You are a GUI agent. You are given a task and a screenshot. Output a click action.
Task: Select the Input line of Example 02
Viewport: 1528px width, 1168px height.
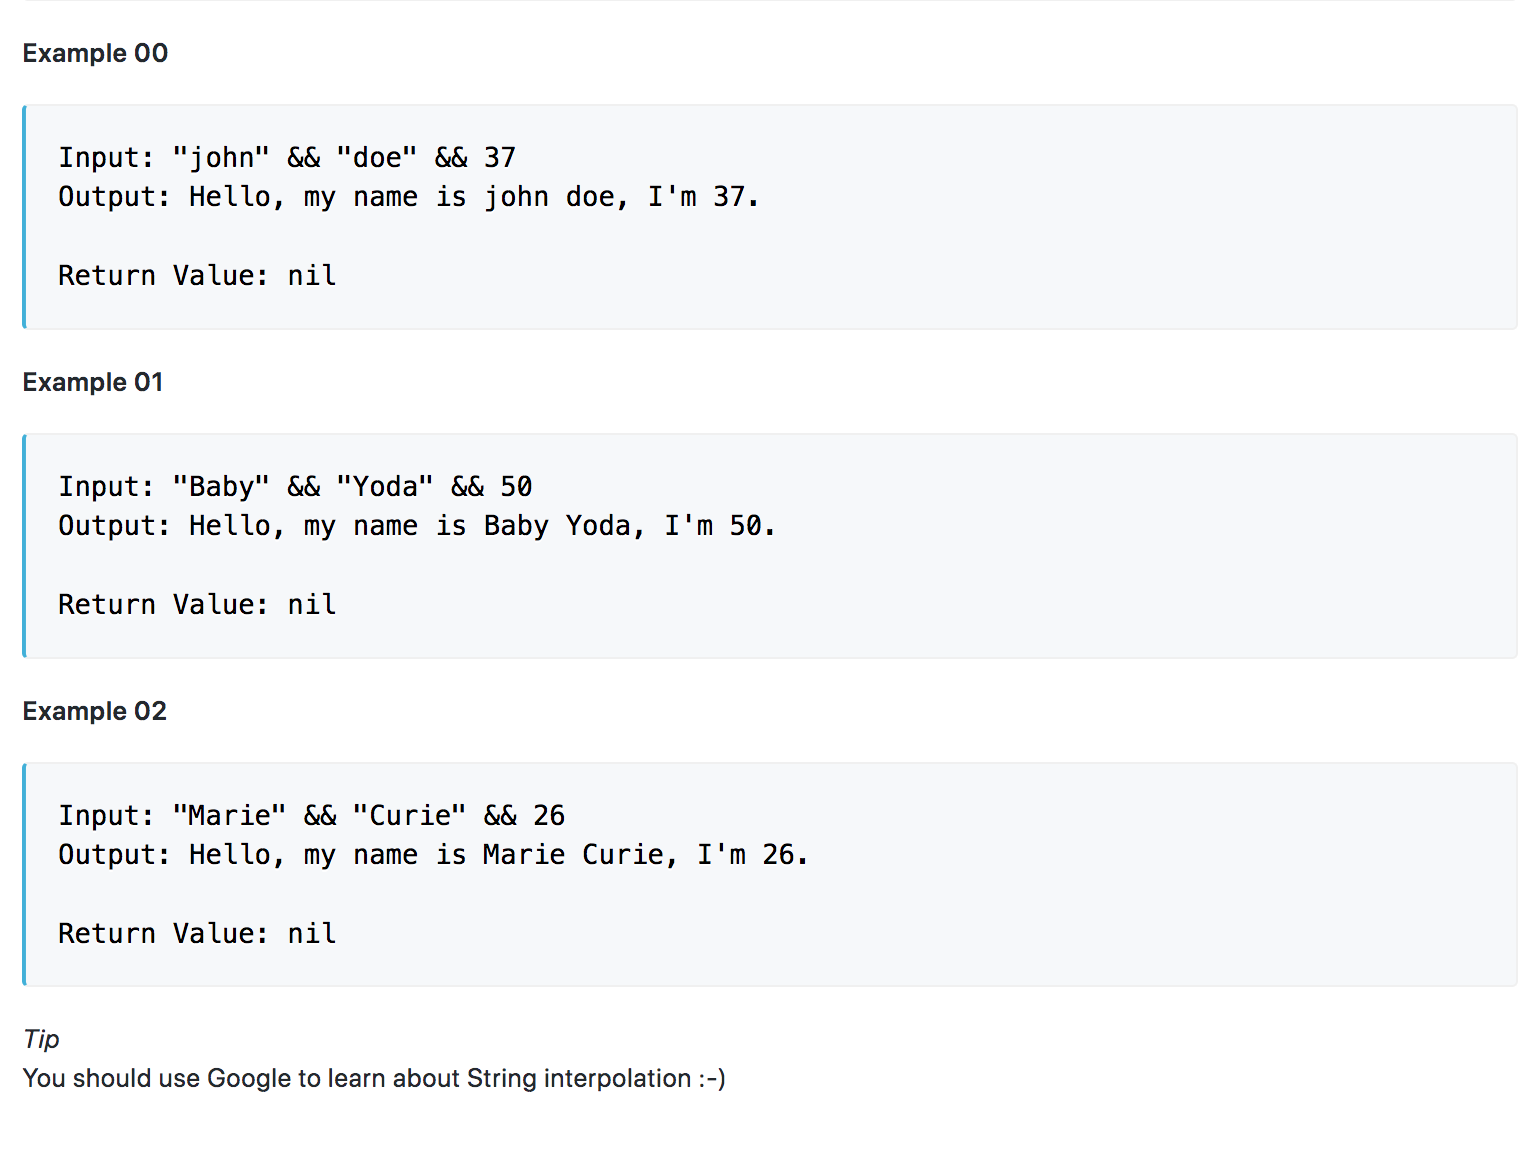tap(311, 815)
